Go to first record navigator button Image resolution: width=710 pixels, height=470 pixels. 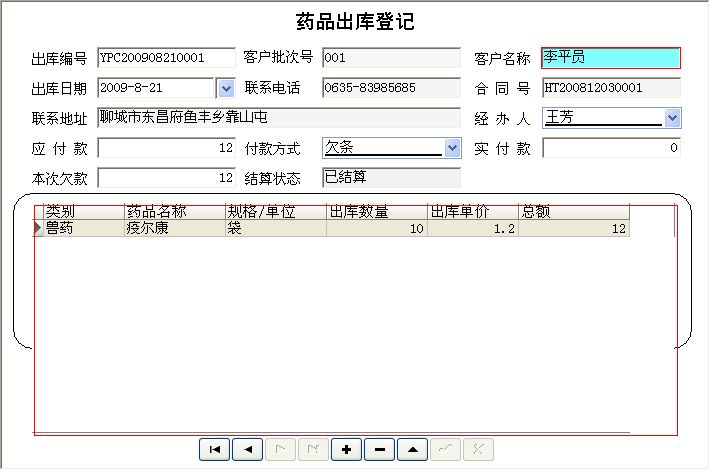click(x=214, y=450)
